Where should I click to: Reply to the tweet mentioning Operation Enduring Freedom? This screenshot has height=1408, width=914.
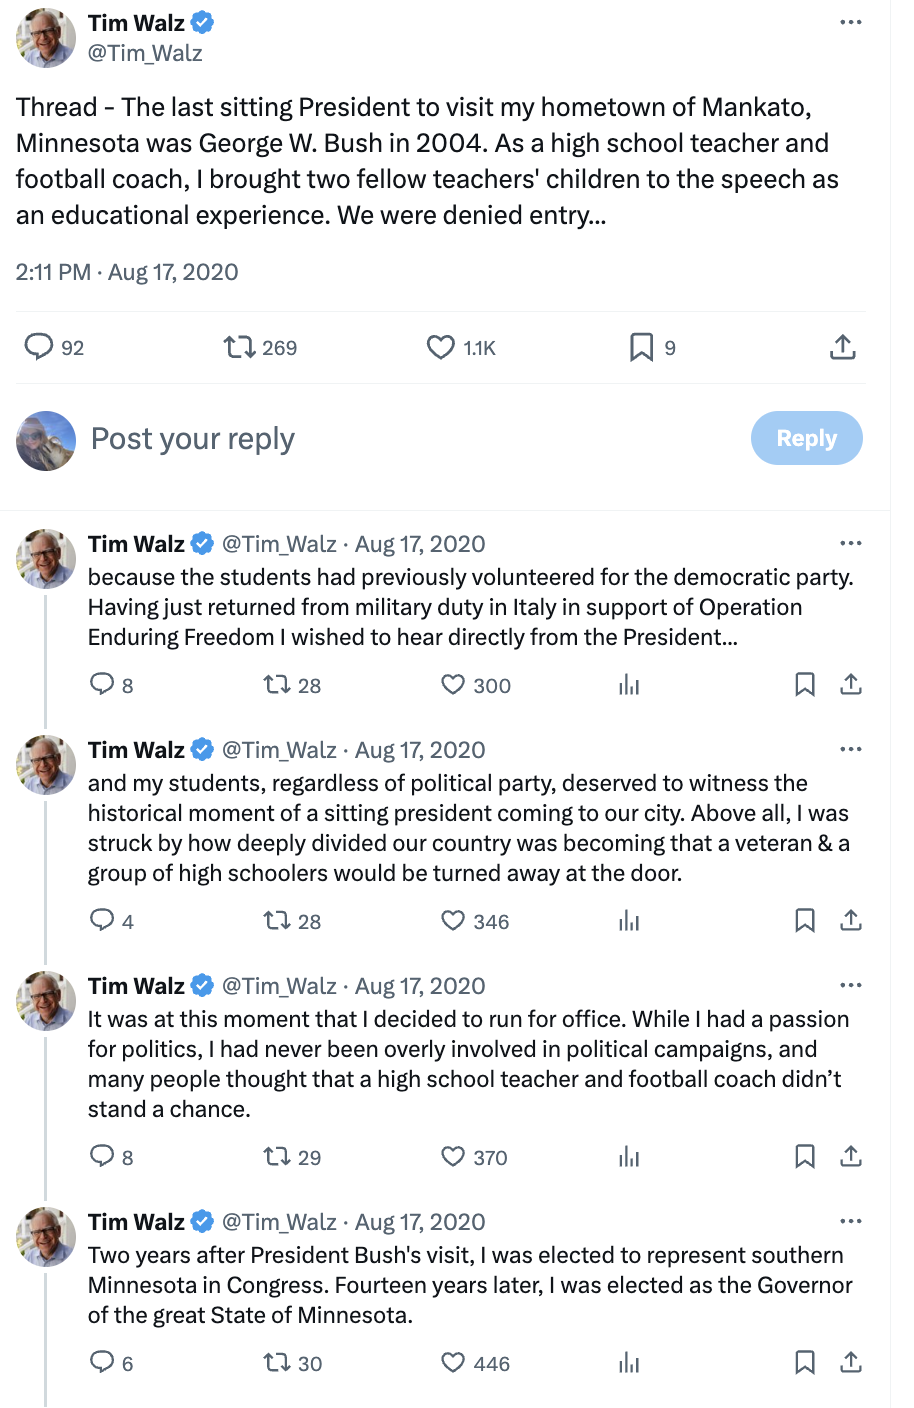[x=104, y=685]
